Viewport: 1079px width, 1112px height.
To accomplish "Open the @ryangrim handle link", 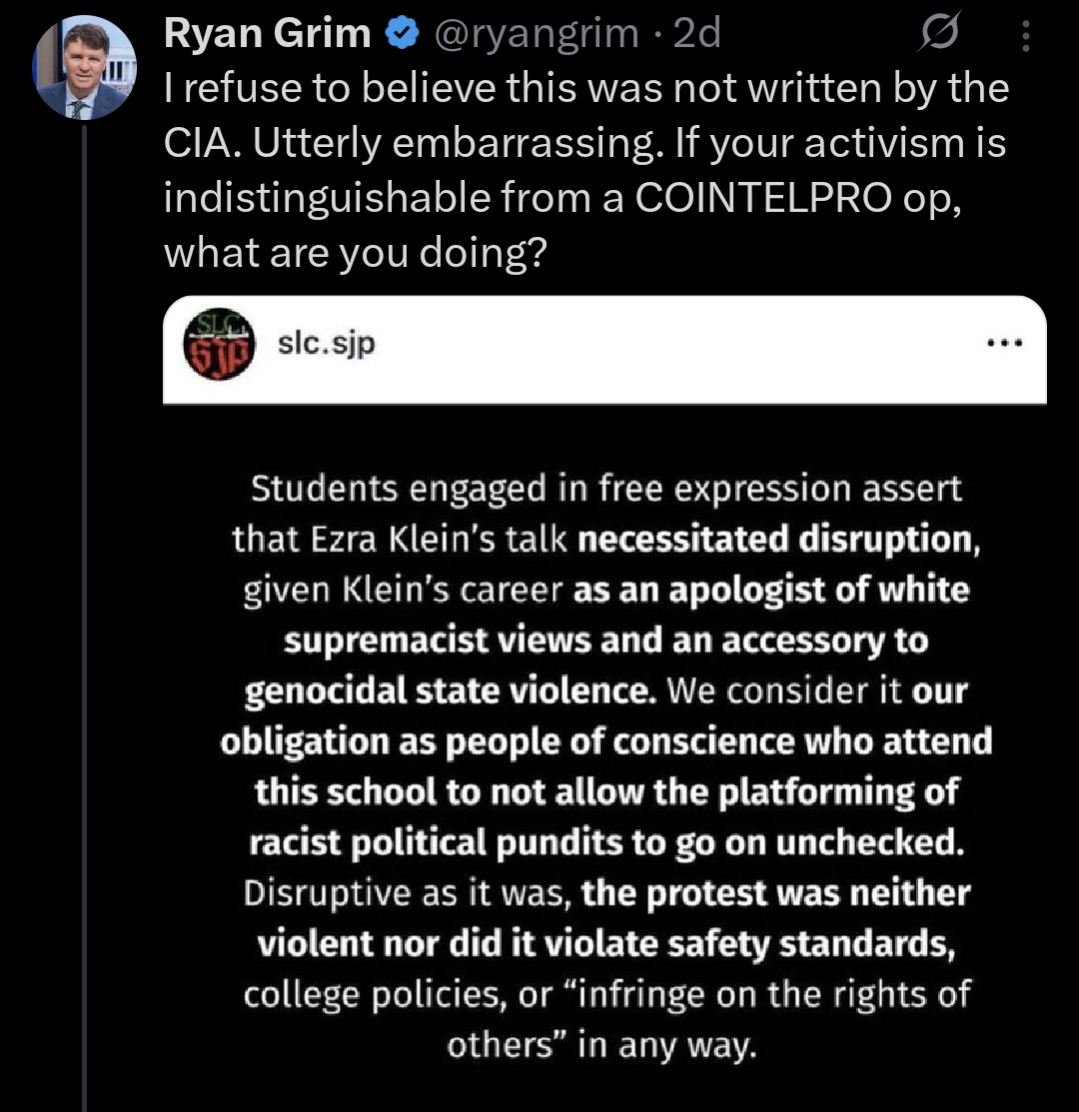I will (534, 34).
